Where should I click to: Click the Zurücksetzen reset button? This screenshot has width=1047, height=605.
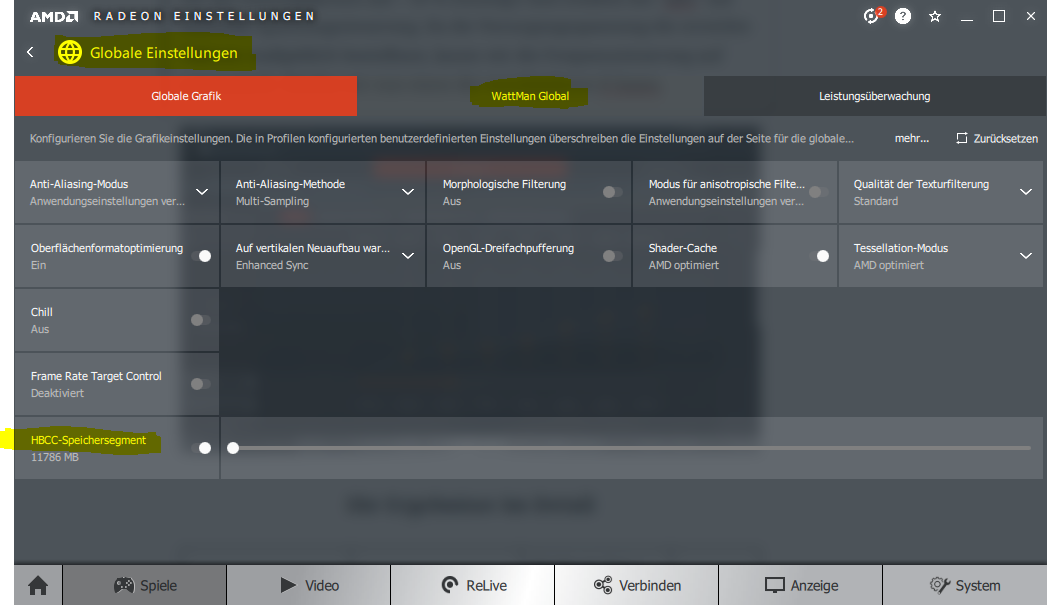[x=997, y=139]
